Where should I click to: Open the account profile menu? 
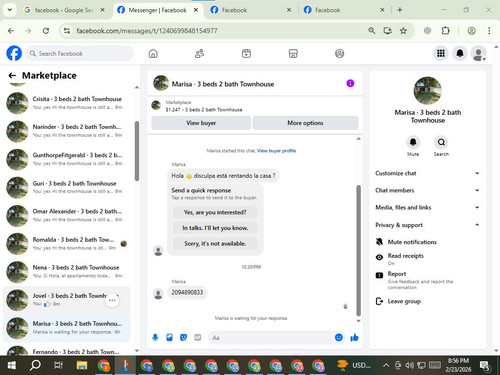(x=479, y=53)
